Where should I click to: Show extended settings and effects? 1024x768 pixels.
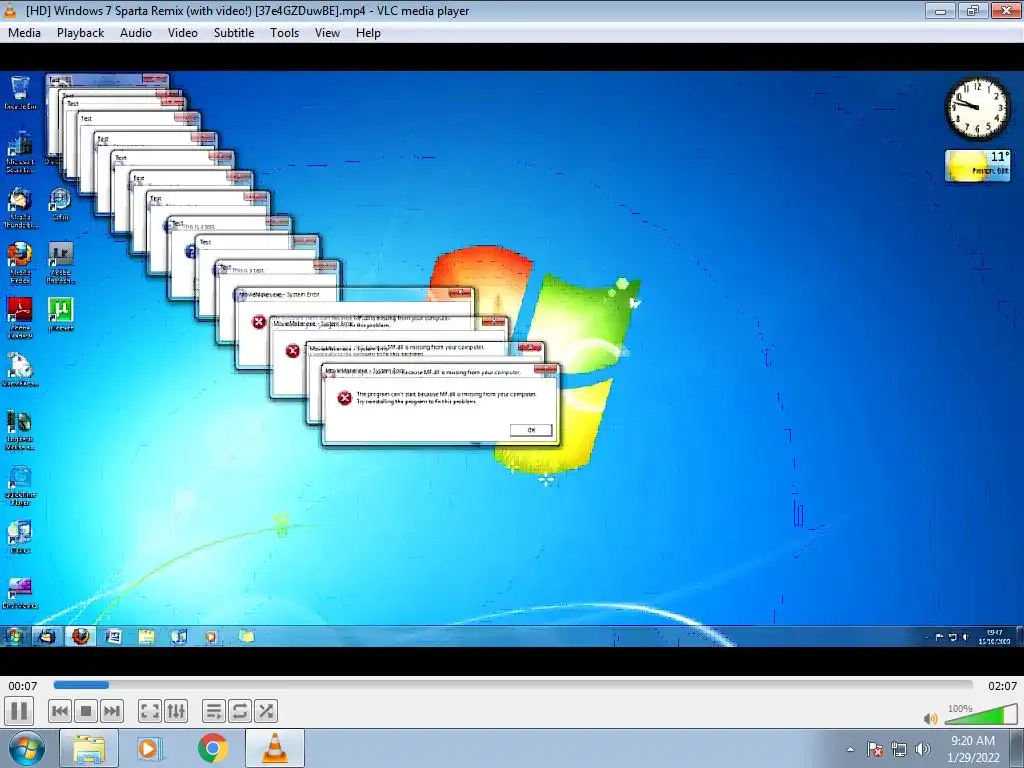176,711
